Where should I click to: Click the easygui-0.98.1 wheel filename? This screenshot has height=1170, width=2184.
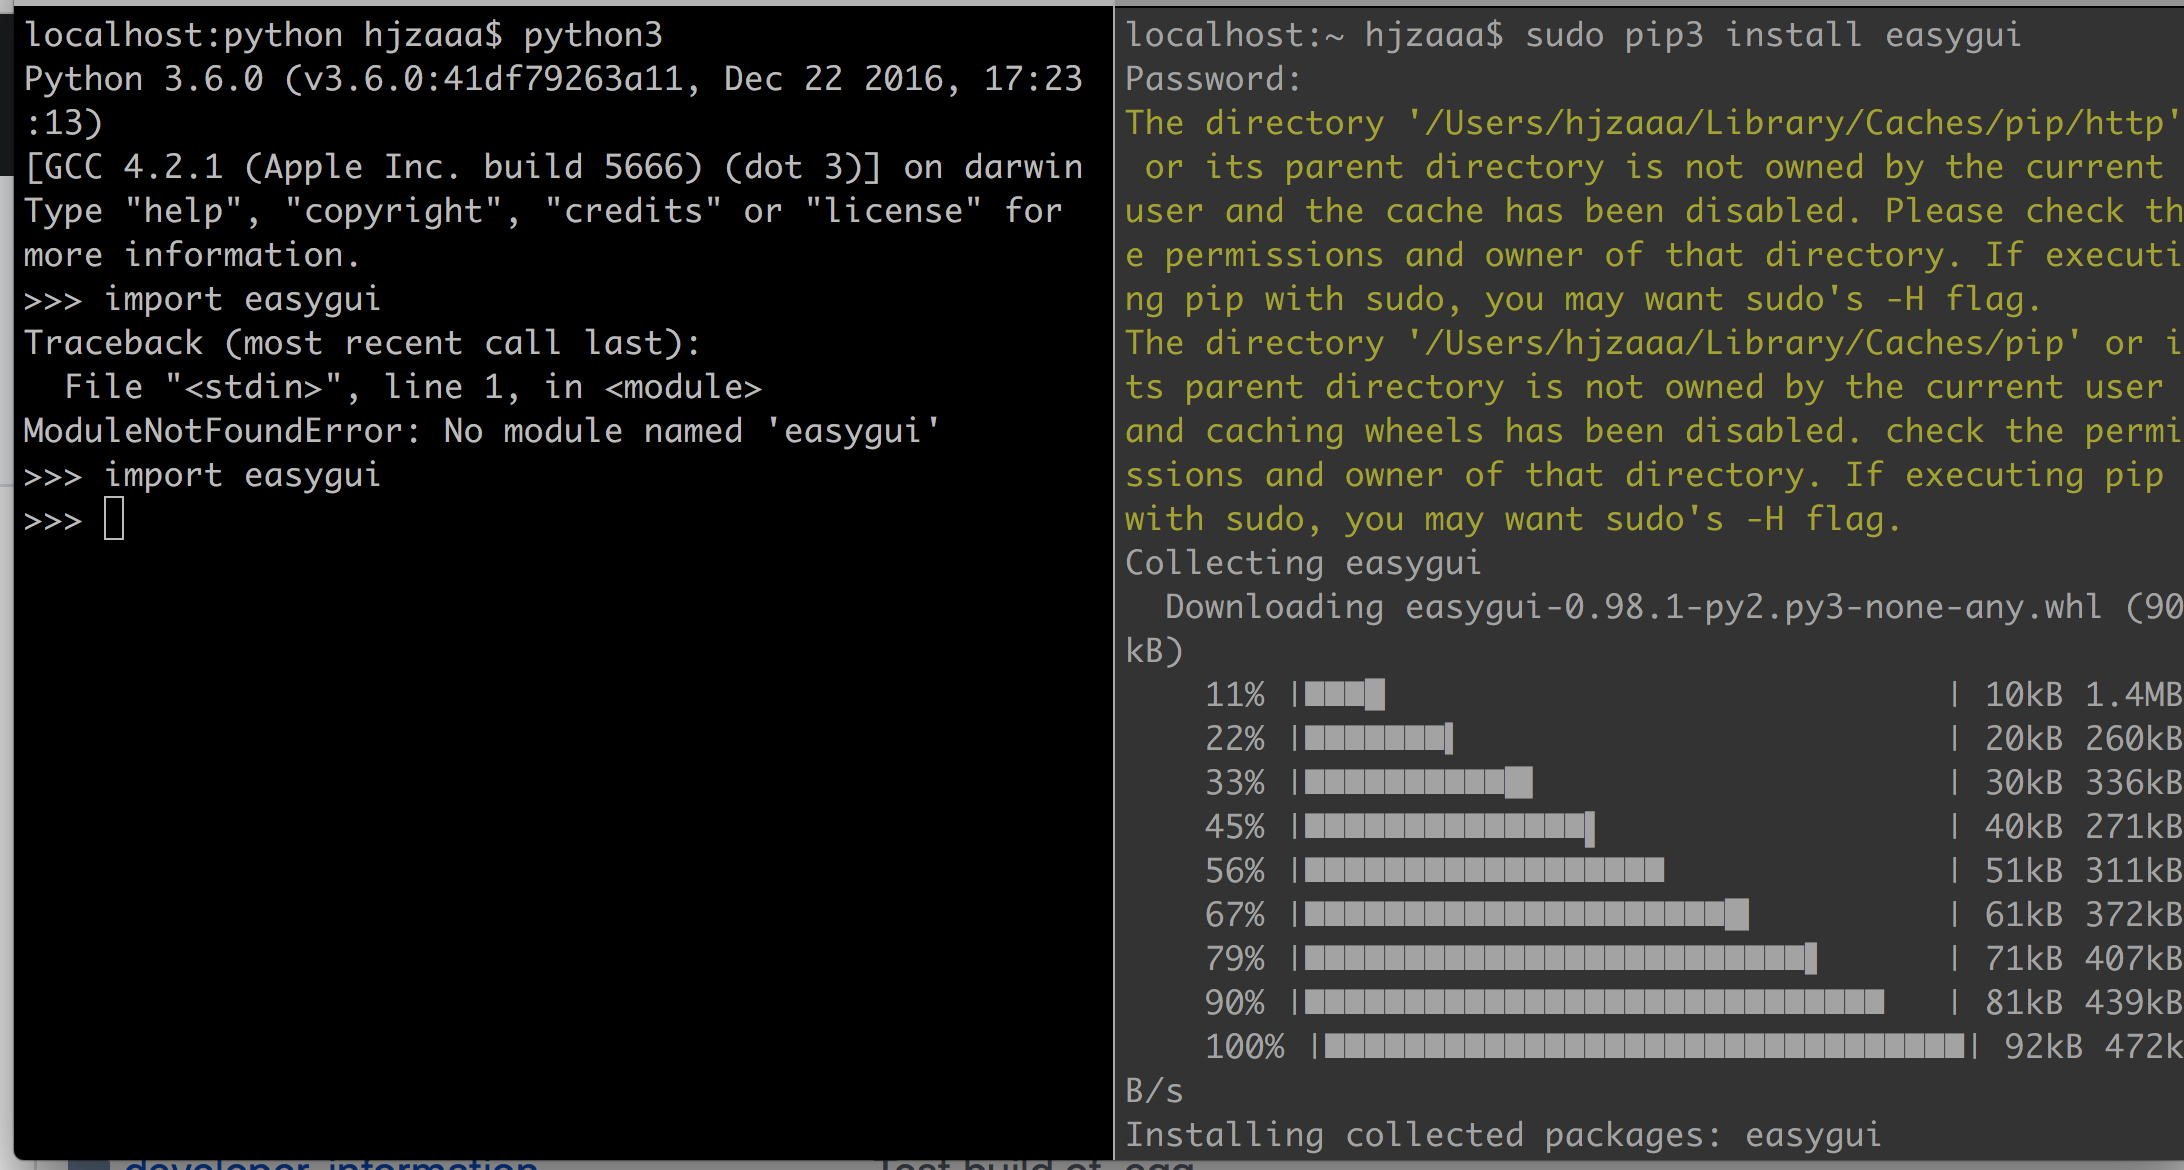point(1752,607)
